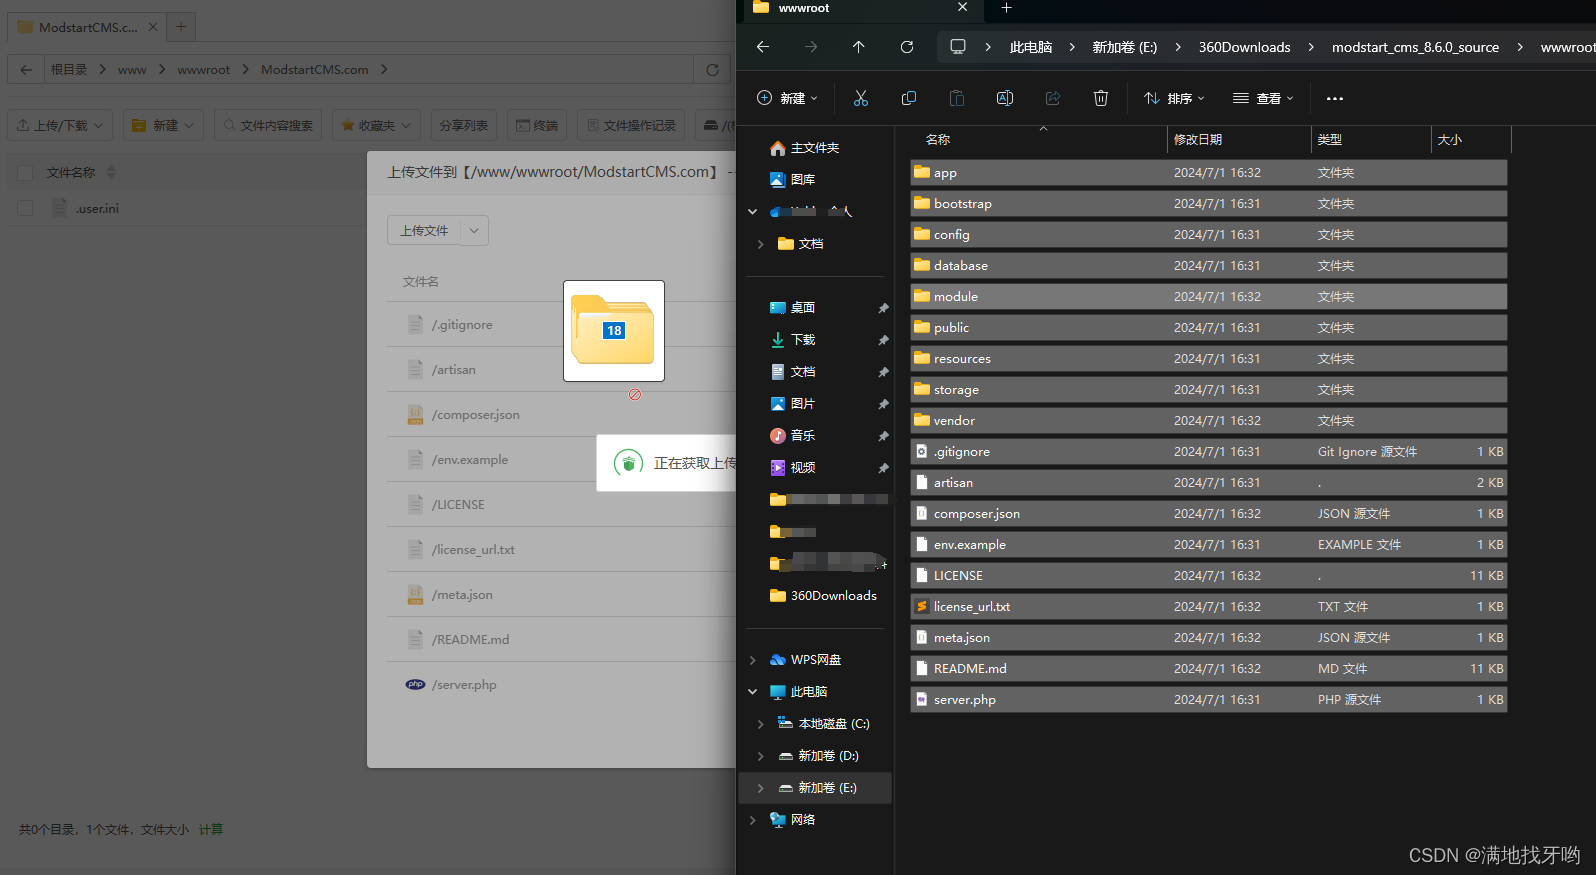Click the Paste icon in Explorer toolbar

click(957, 98)
